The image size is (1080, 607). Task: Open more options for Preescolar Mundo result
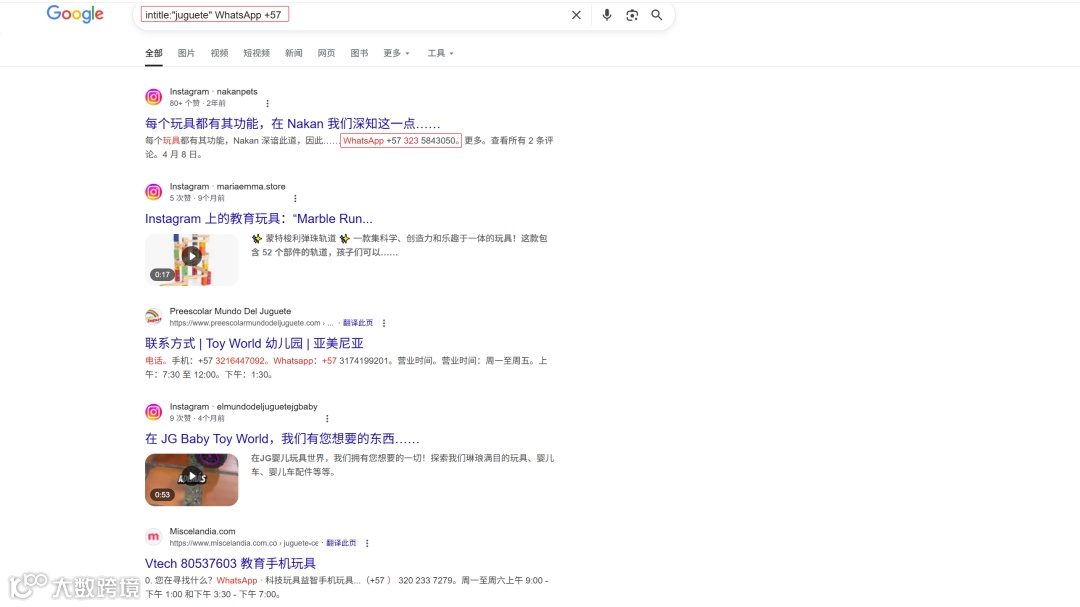point(384,323)
